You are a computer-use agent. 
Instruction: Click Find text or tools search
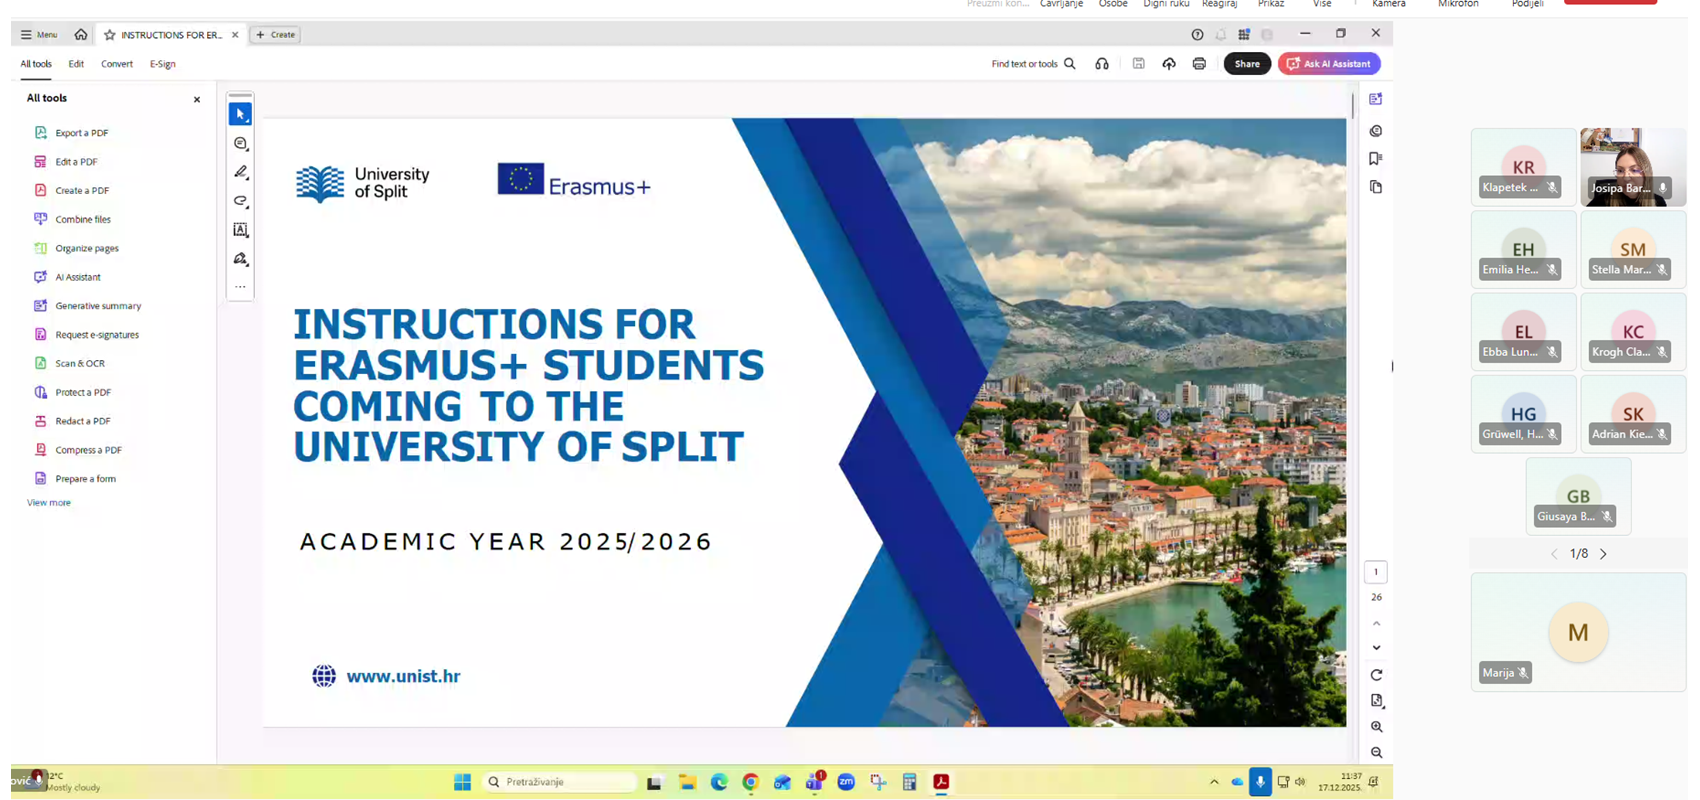[x=1033, y=64]
